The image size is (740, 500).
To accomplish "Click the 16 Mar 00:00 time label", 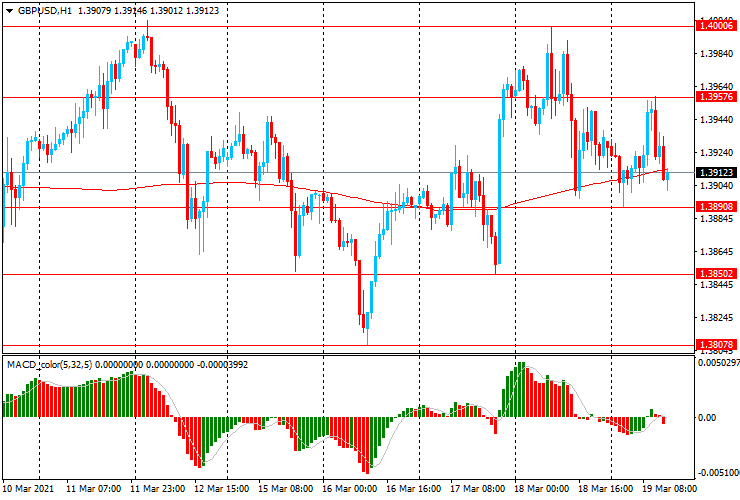I will click(x=348, y=491).
